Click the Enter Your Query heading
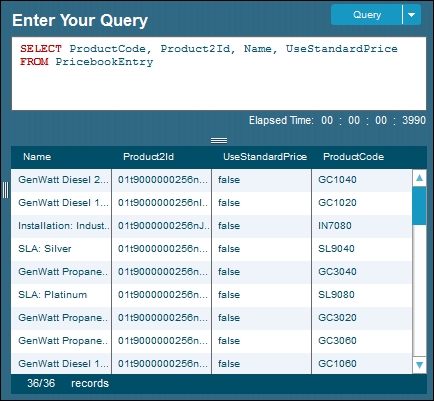The height and width of the screenshot is (401, 434). click(80, 20)
